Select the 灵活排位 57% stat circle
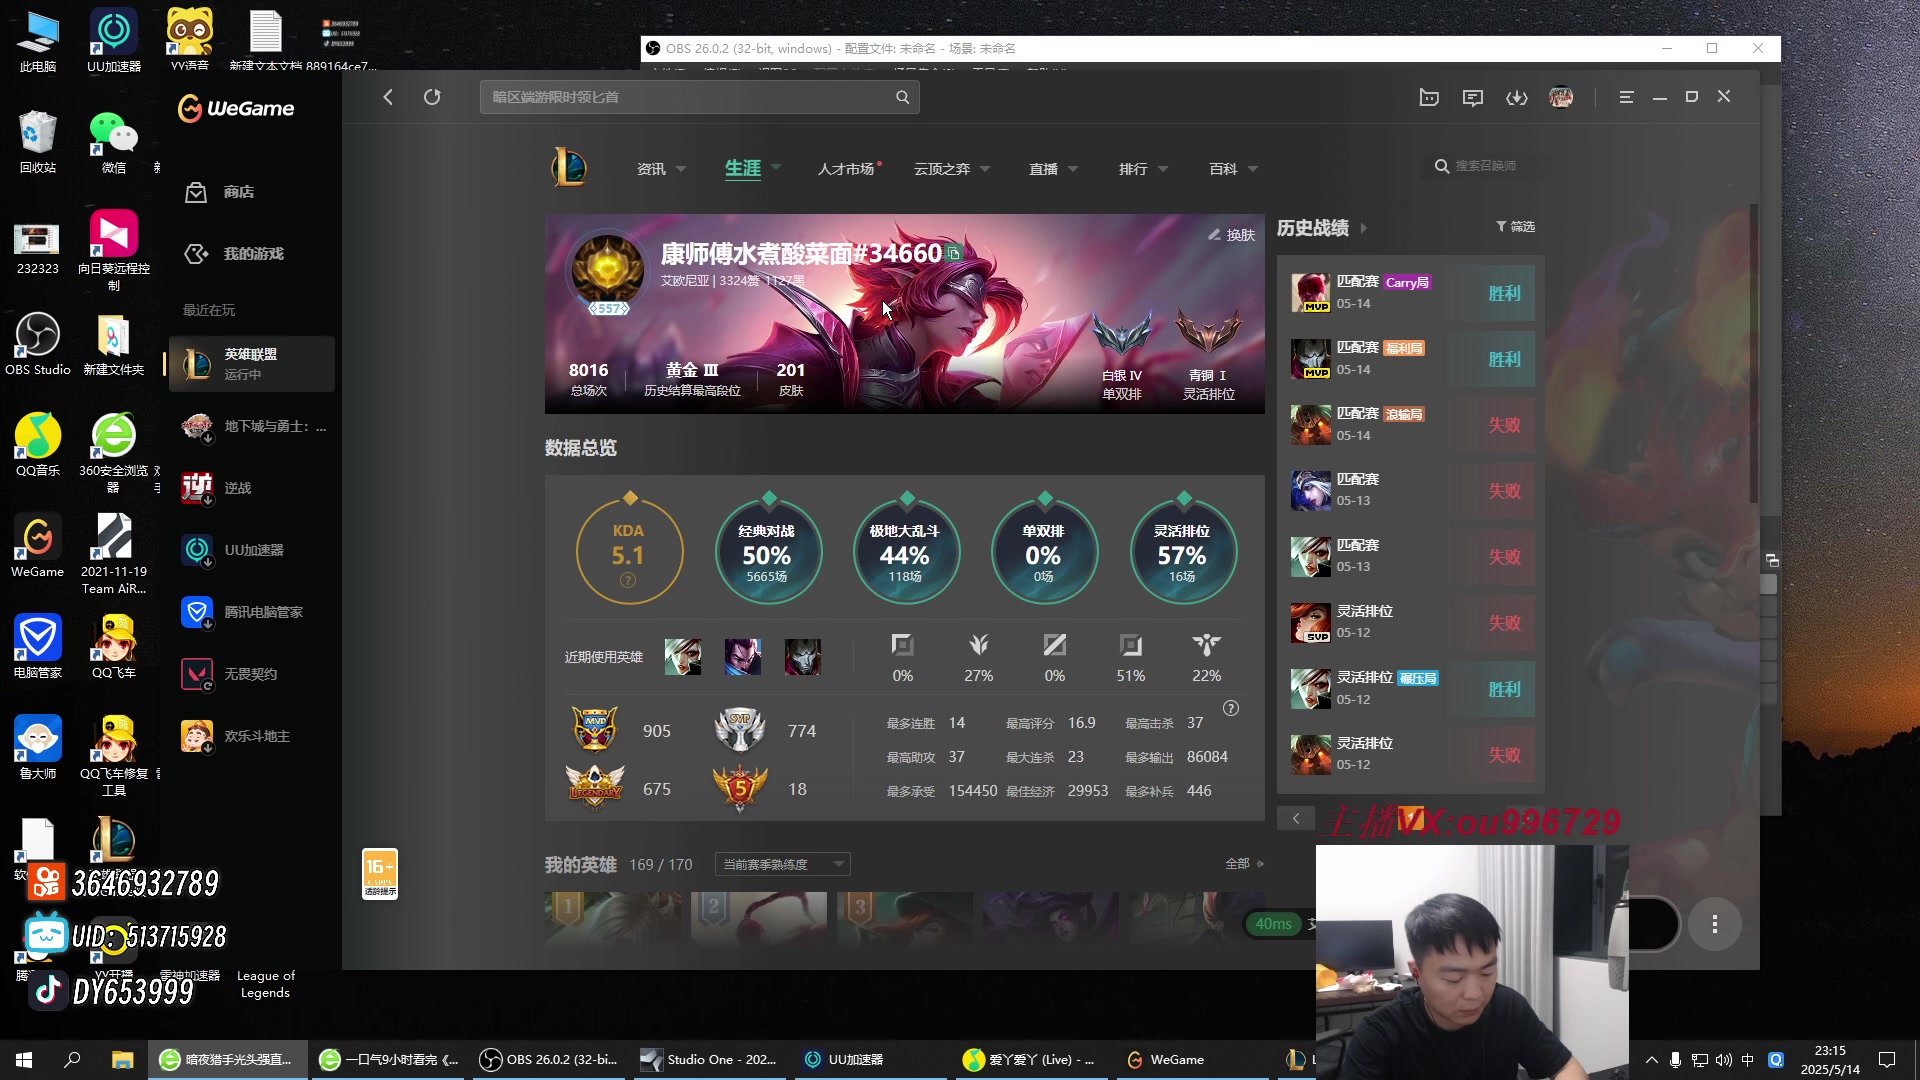 (x=1182, y=552)
